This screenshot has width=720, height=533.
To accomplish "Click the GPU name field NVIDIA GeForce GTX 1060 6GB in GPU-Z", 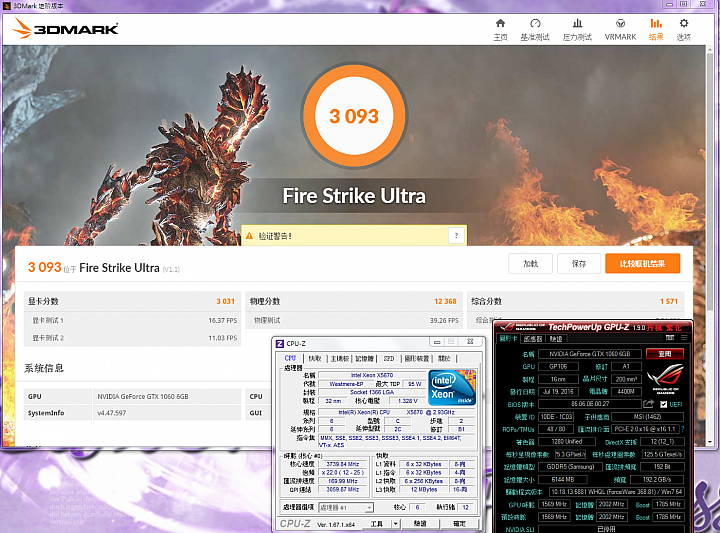I will pos(590,353).
